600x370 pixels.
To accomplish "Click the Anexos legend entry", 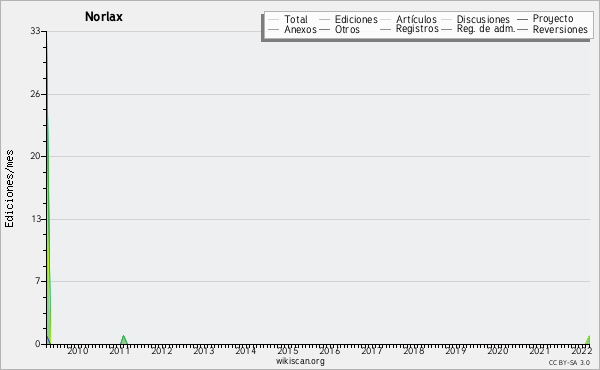I will [x=292, y=29].
